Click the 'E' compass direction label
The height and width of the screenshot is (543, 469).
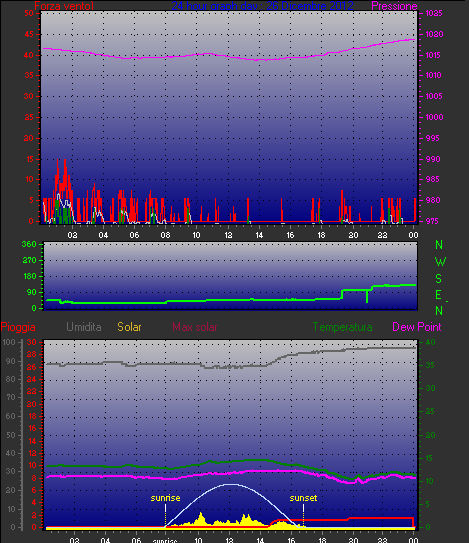(x=439, y=295)
